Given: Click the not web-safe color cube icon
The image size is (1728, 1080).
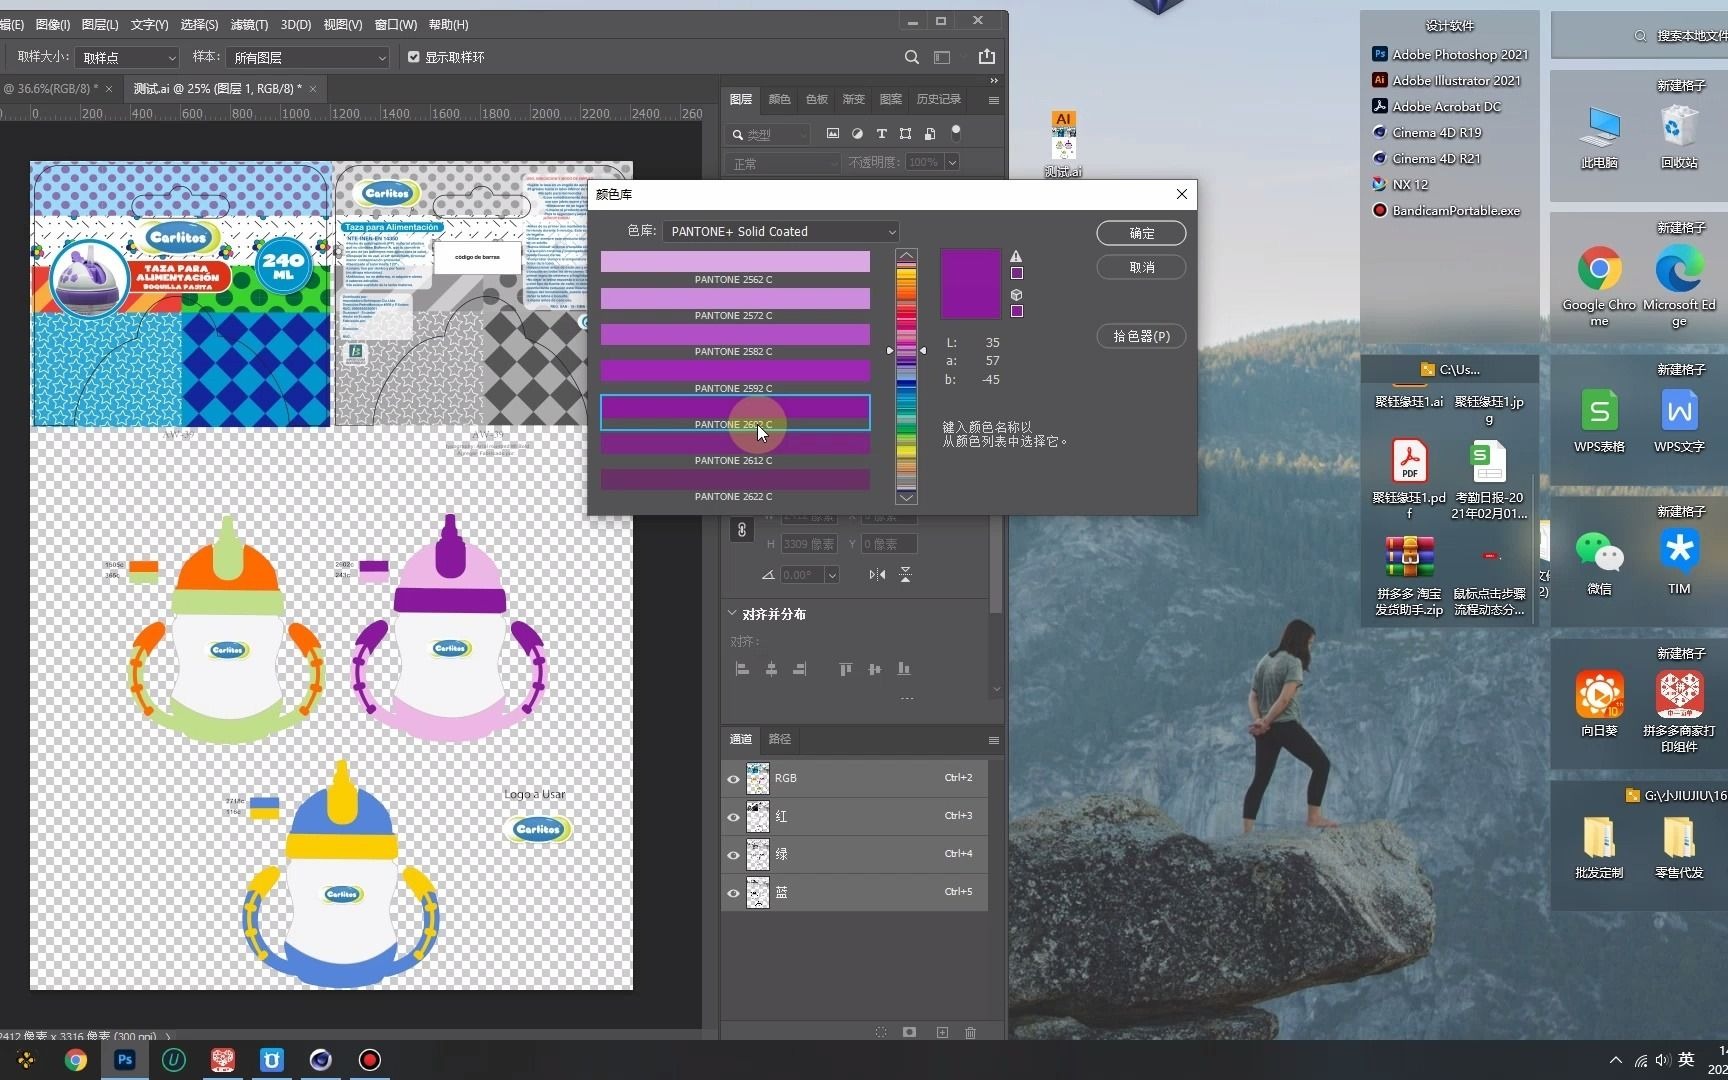Looking at the screenshot, I should 1016,295.
